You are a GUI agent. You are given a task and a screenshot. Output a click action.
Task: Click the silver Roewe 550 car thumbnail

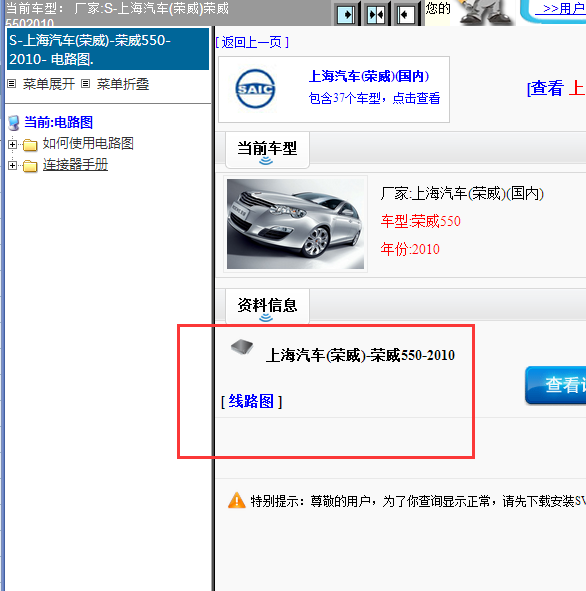[x=295, y=224]
